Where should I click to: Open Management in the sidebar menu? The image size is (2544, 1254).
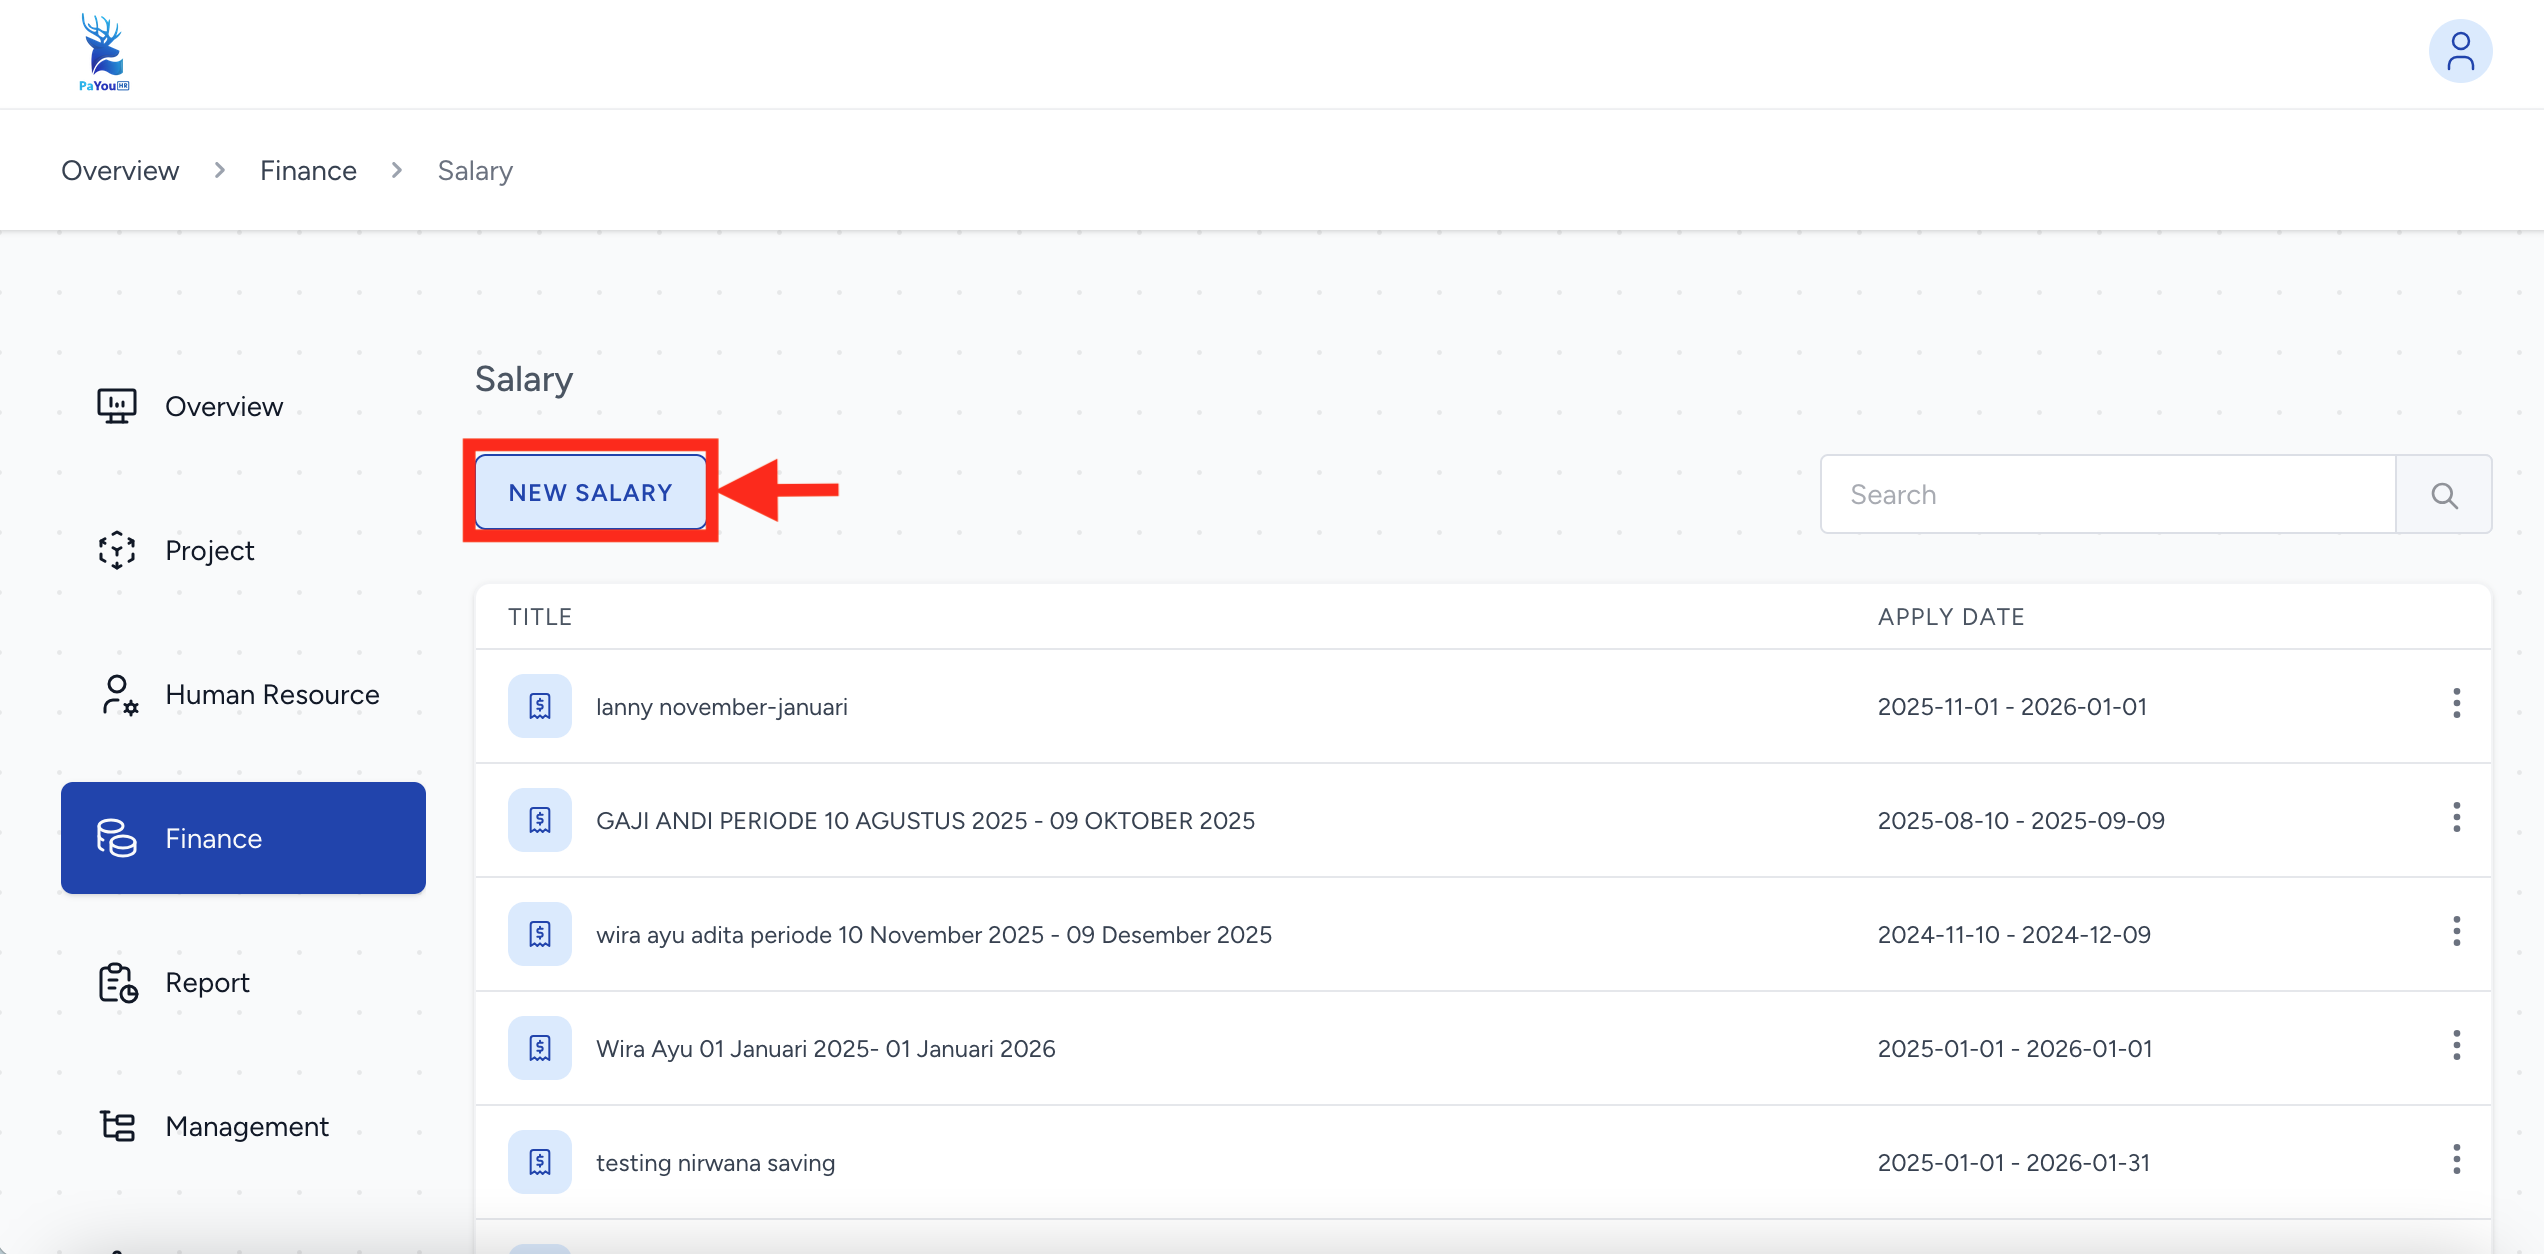[246, 1127]
